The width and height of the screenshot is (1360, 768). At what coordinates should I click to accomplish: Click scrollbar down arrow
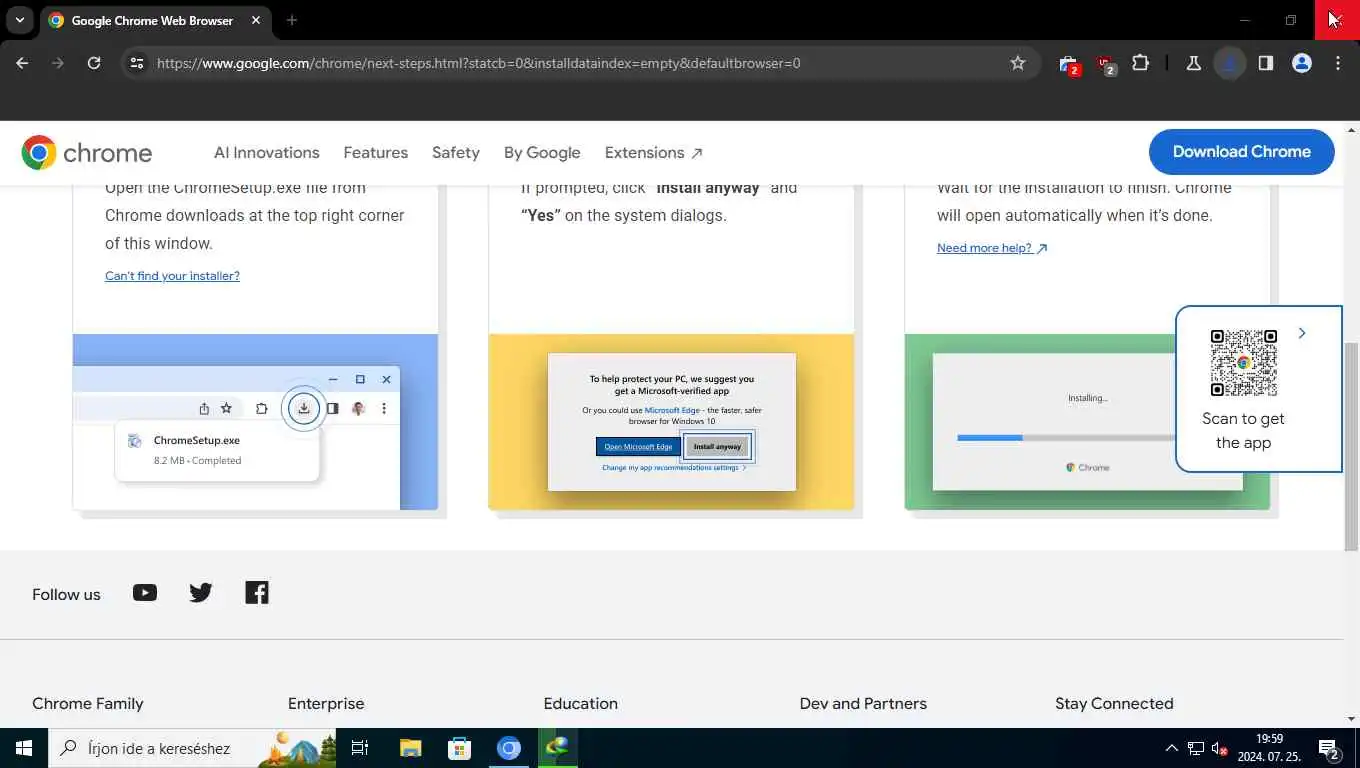coord(1351,719)
